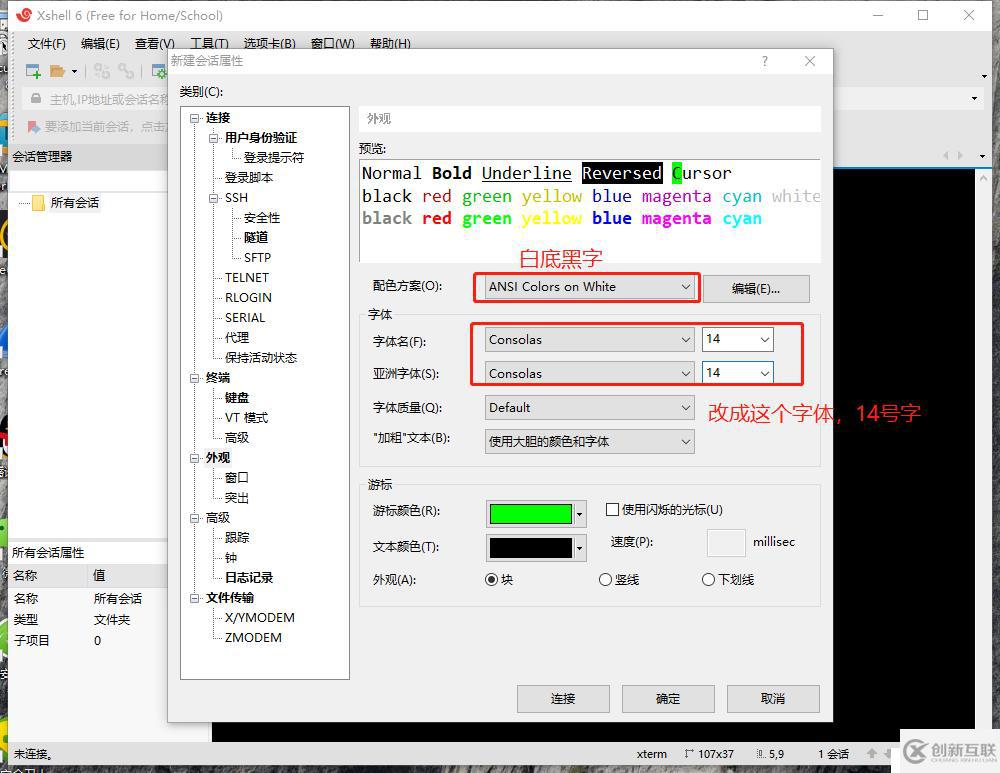Collapse the 用户身份验证 tree node
The height and width of the screenshot is (773, 1000).
click(x=214, y=138)
